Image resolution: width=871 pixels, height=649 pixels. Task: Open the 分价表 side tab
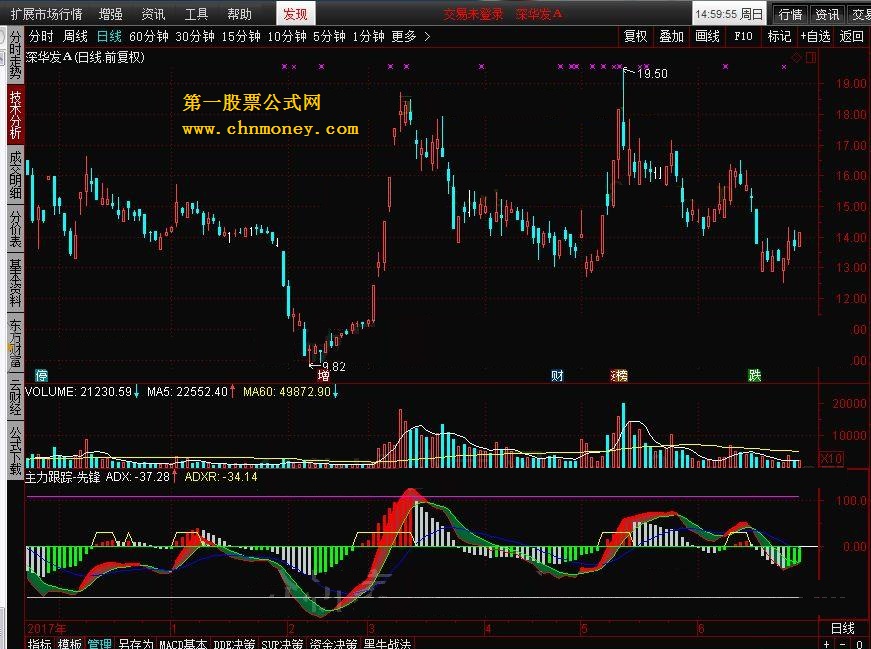[15, 228]
